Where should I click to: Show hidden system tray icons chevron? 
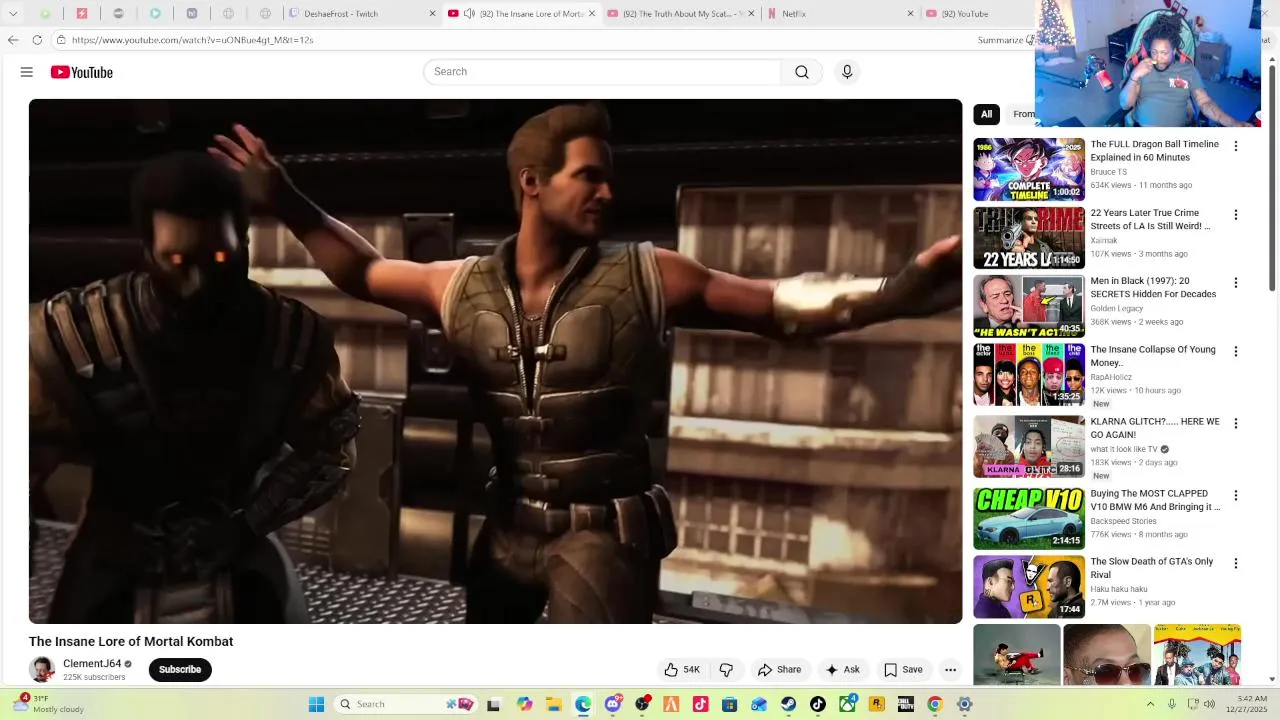tap(1150, 704)
